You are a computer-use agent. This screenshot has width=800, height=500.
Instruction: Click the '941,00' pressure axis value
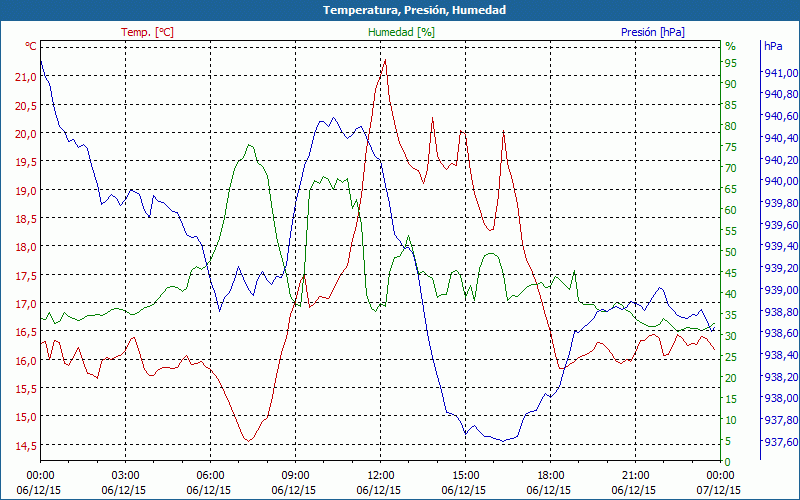click(781, 73)
